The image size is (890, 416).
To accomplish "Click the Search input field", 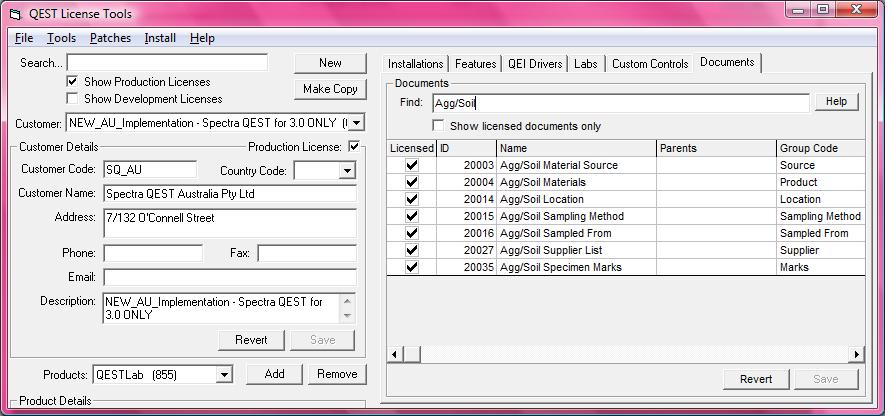I will (x=167, y=63).
